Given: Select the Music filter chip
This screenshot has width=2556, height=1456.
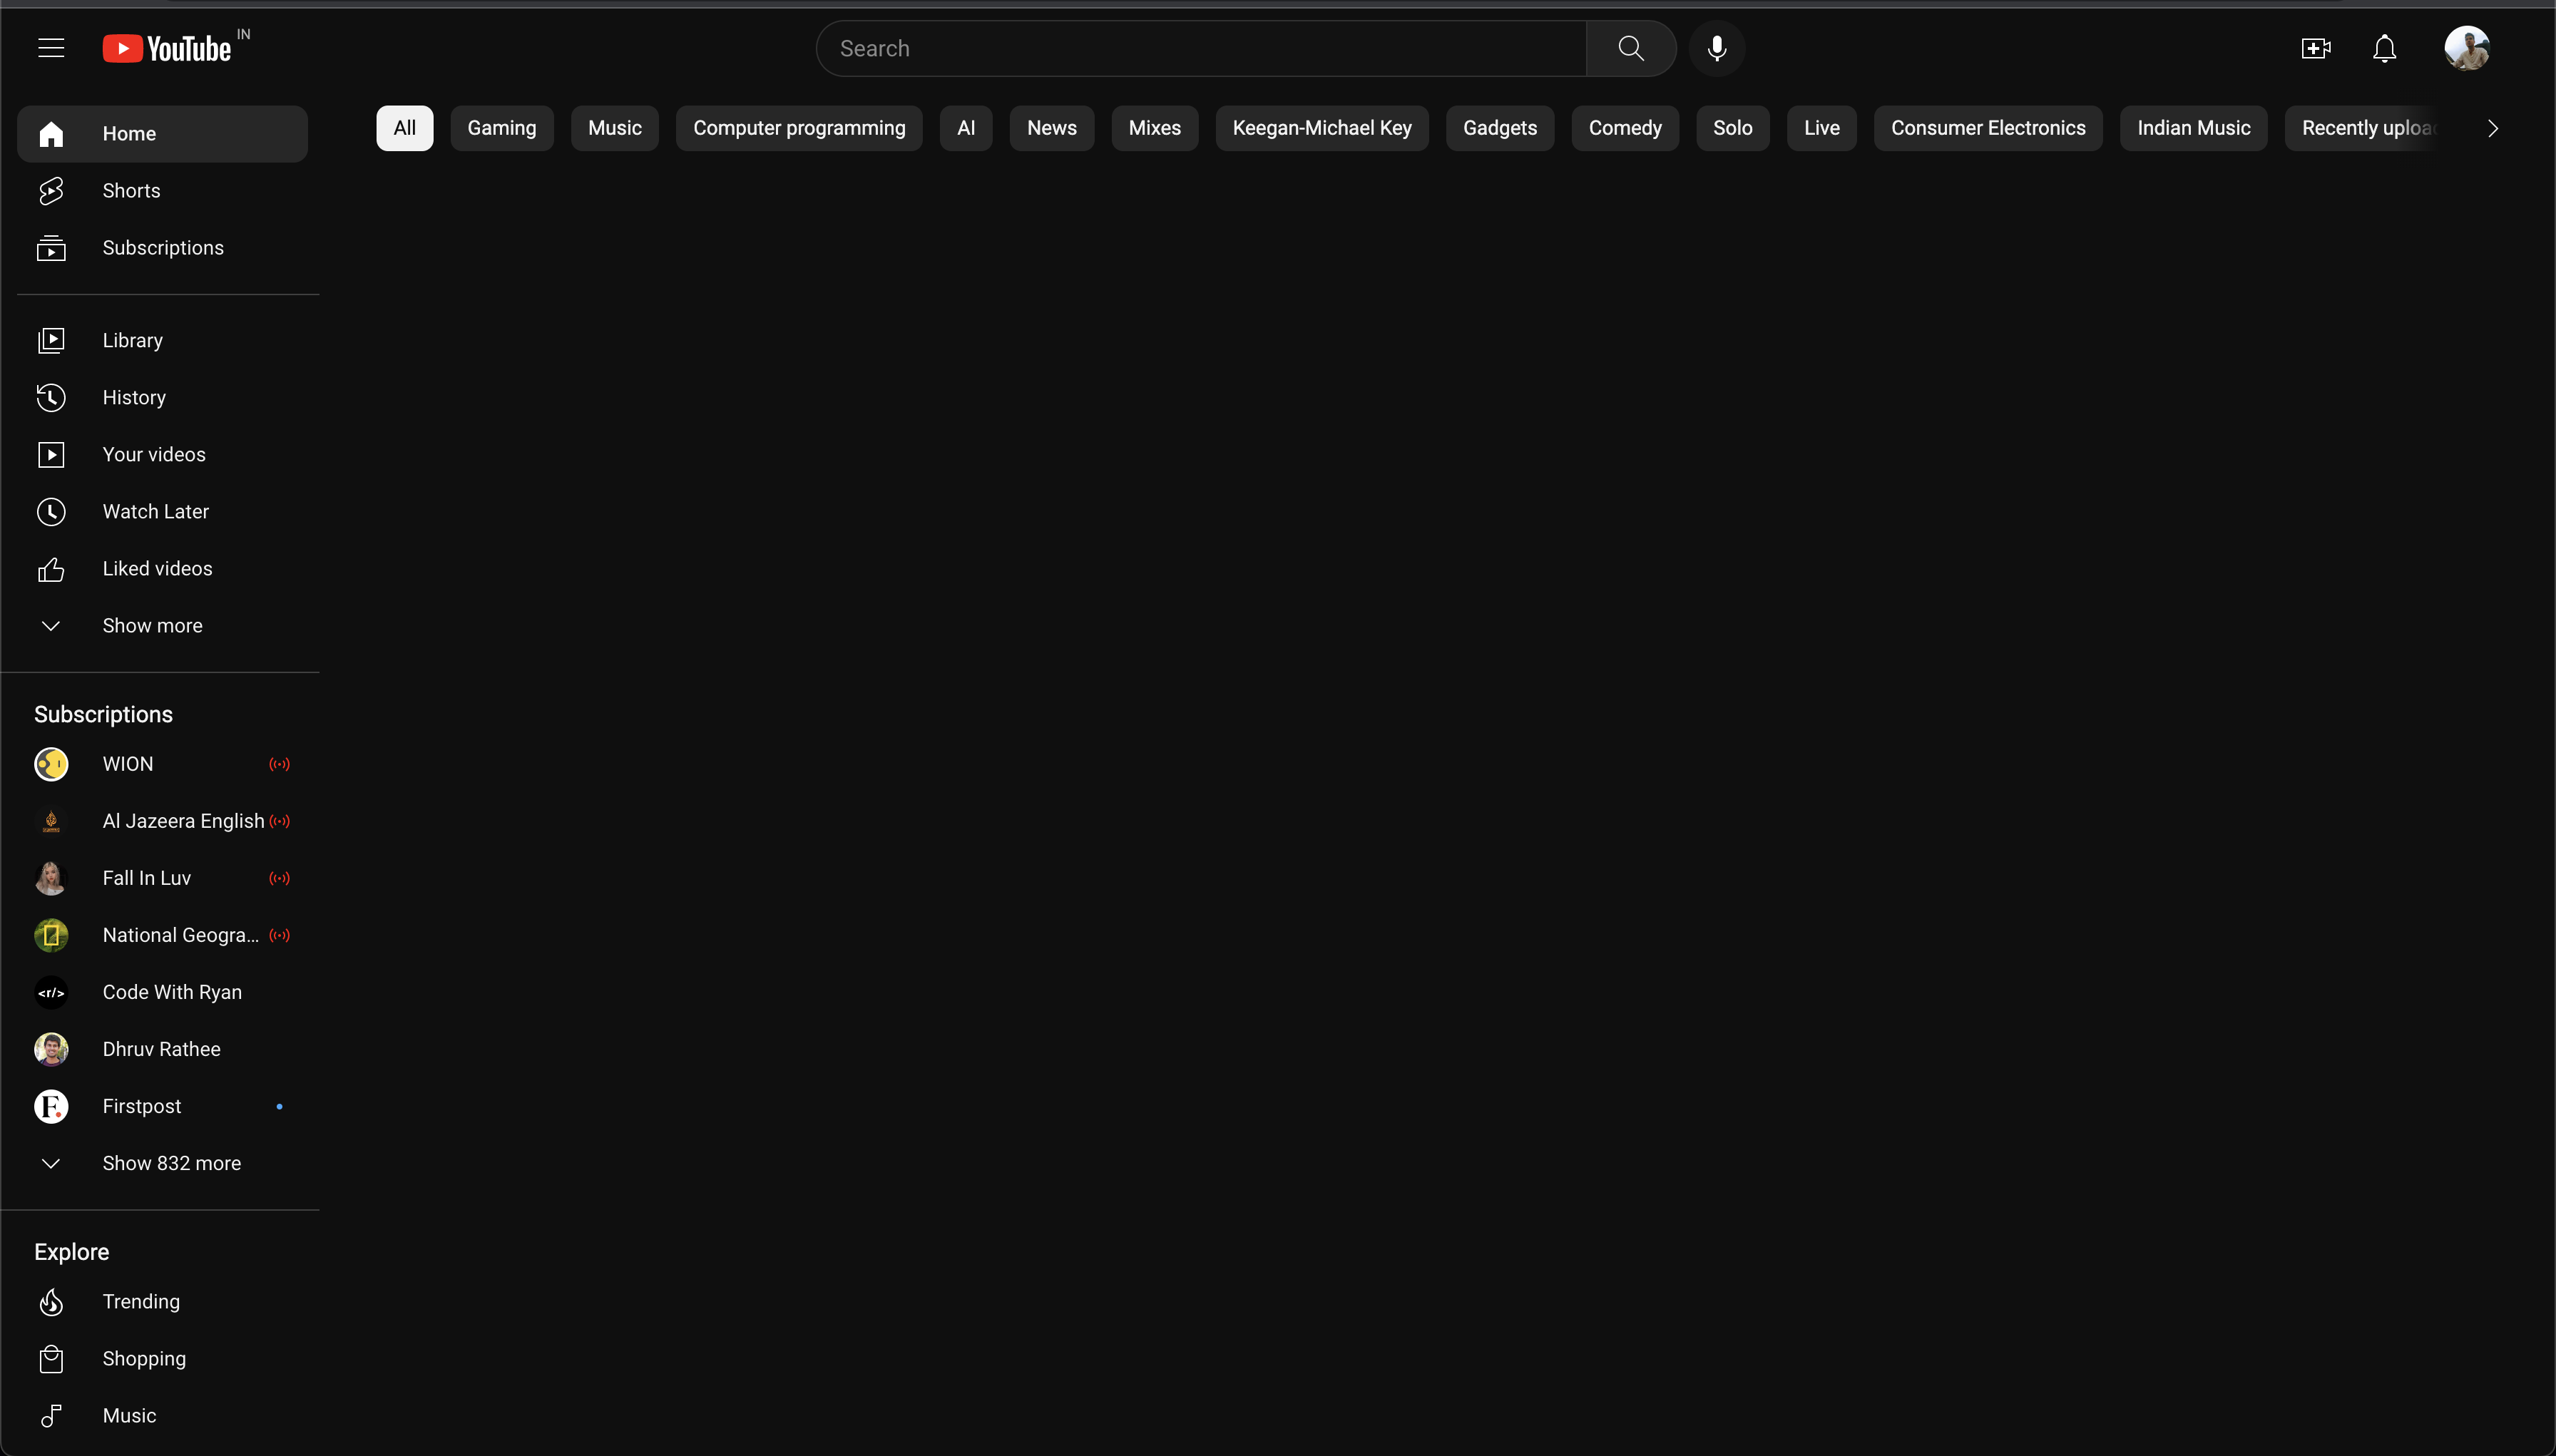Looking at the screenshot, I should pyautogui.click(x=614, y=128).
